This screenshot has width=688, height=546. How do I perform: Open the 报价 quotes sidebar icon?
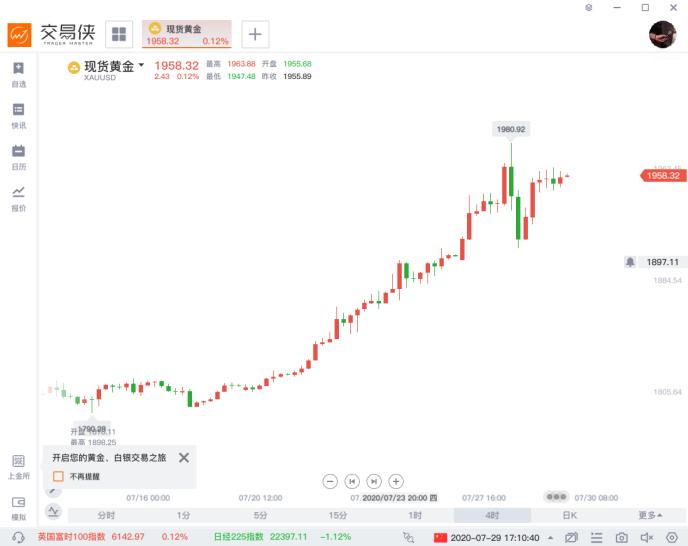18,198
